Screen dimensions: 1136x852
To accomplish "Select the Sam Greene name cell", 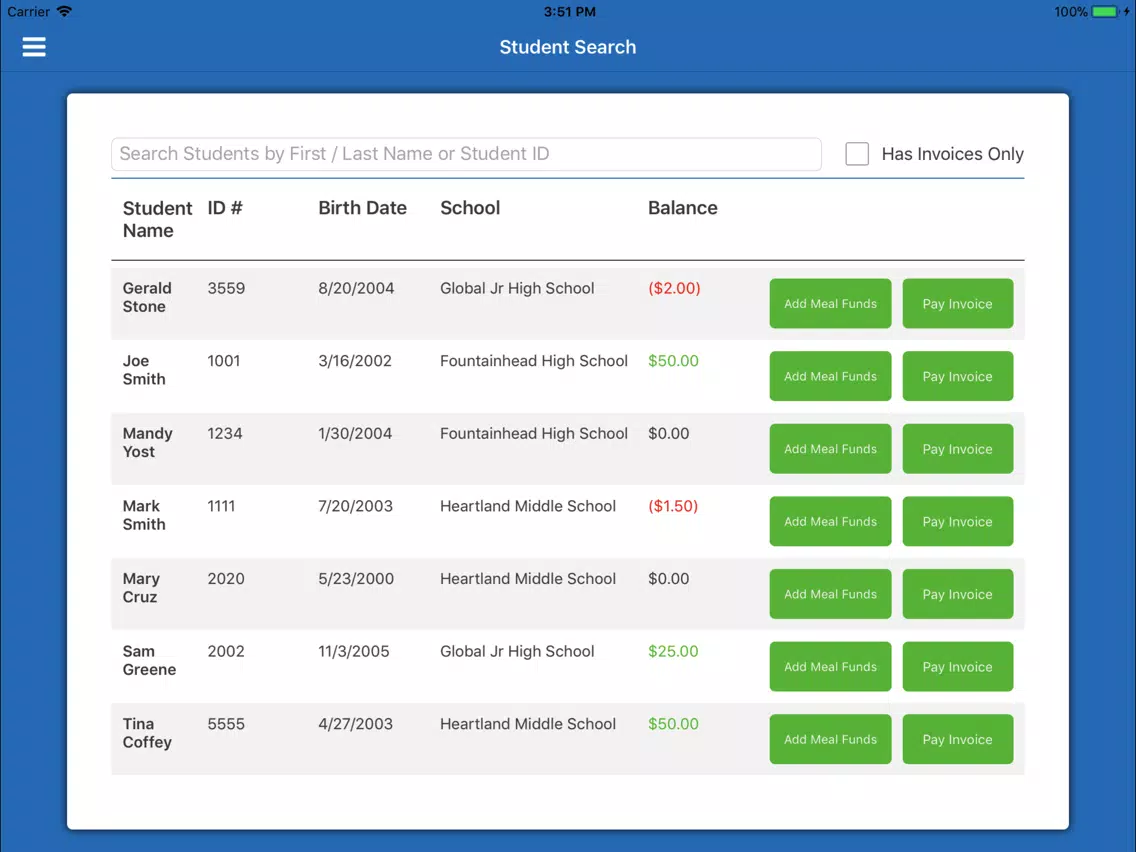I will [149, 660].
